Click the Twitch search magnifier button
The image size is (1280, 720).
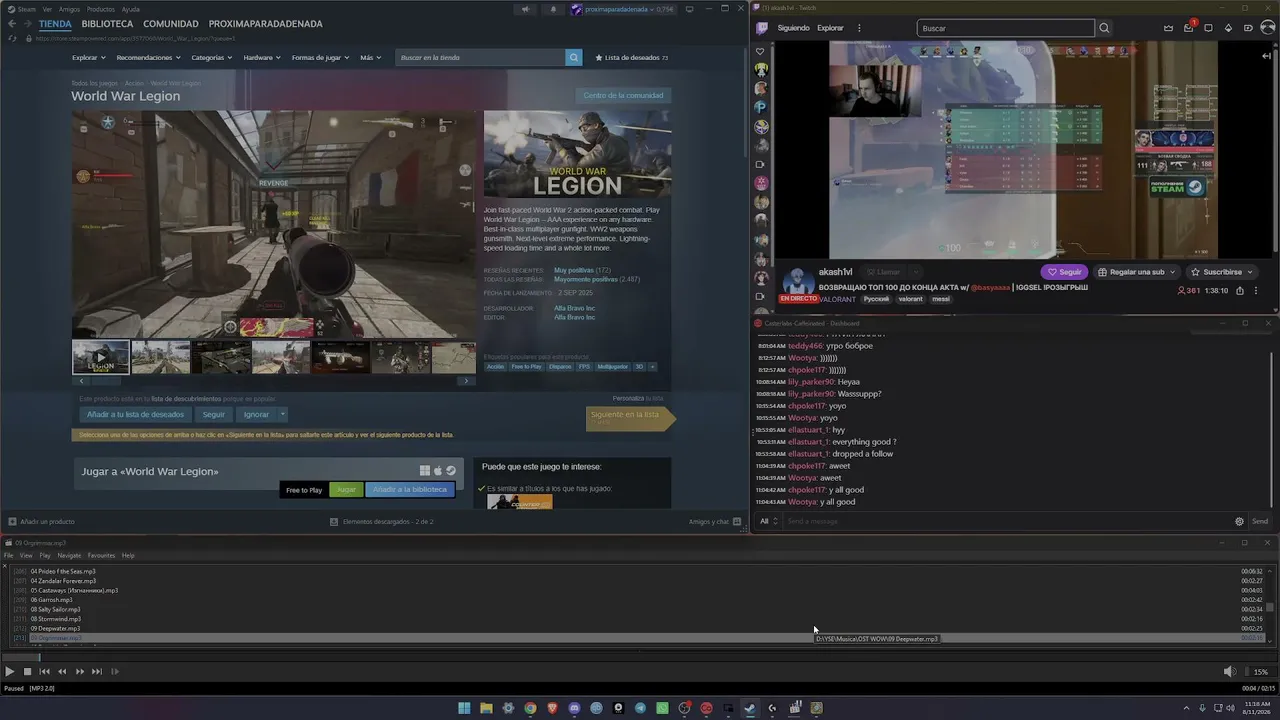click(1104, 28)
